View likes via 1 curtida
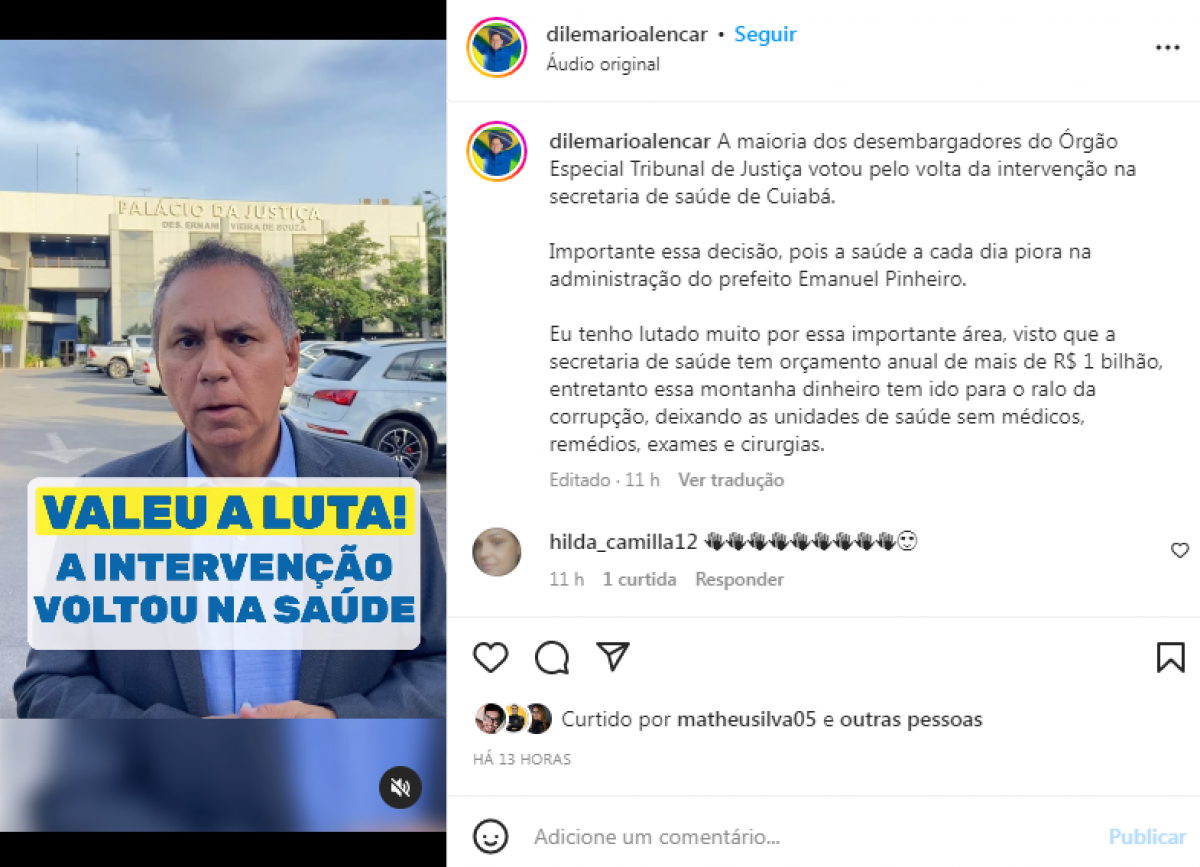The width and height of the screenshot is (1200, 867). pos(639,579)
